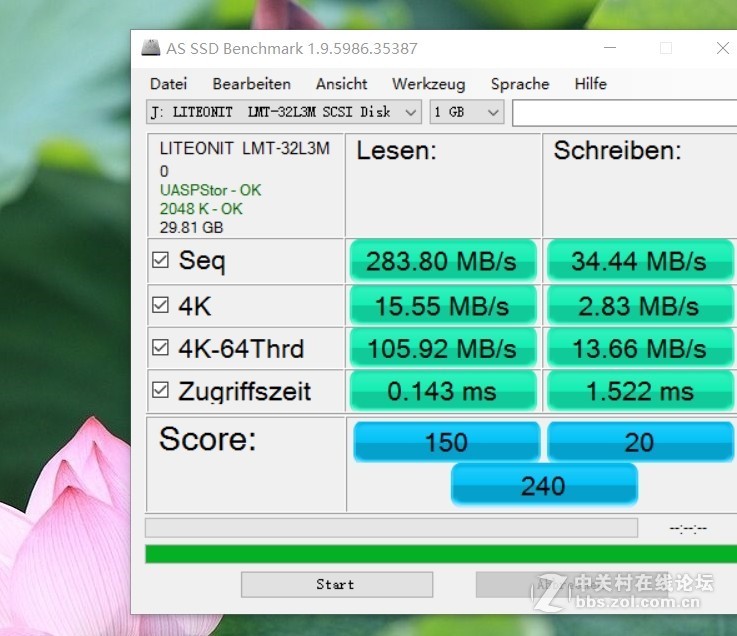Open the Bearbeiten menu
The width and height of the screenshot is (737, 636).
[x=251, y=84]
